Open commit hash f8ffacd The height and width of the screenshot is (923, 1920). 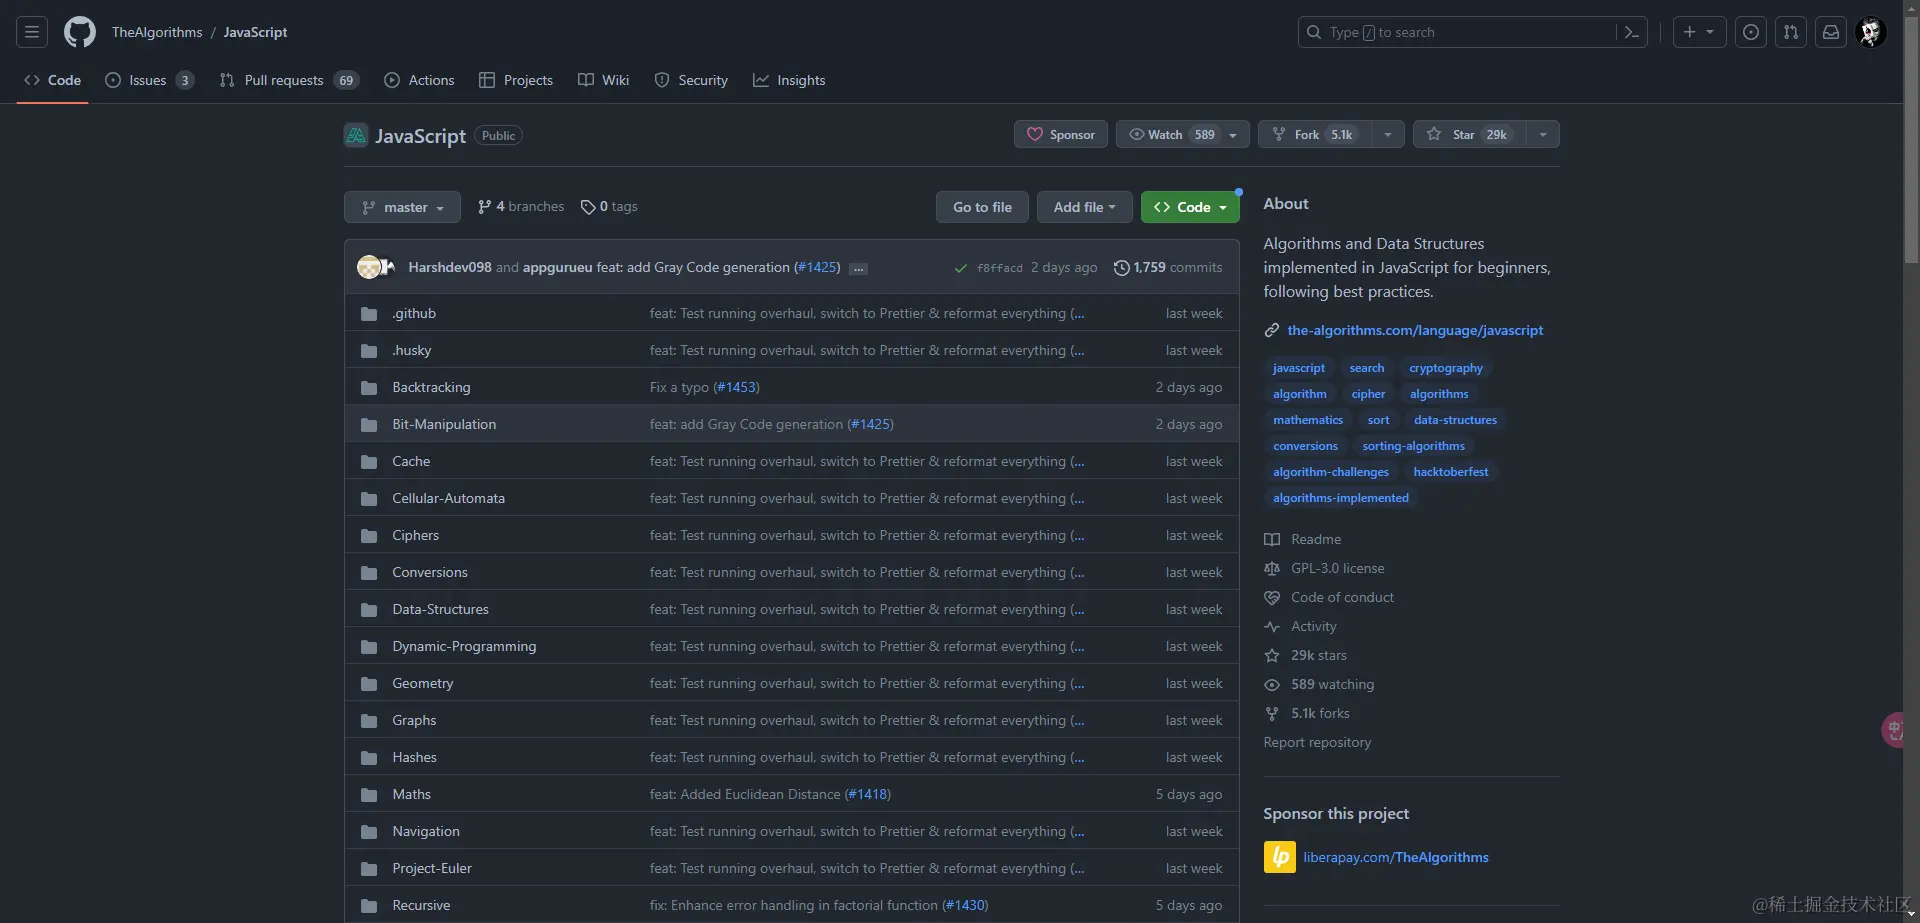1000,268
